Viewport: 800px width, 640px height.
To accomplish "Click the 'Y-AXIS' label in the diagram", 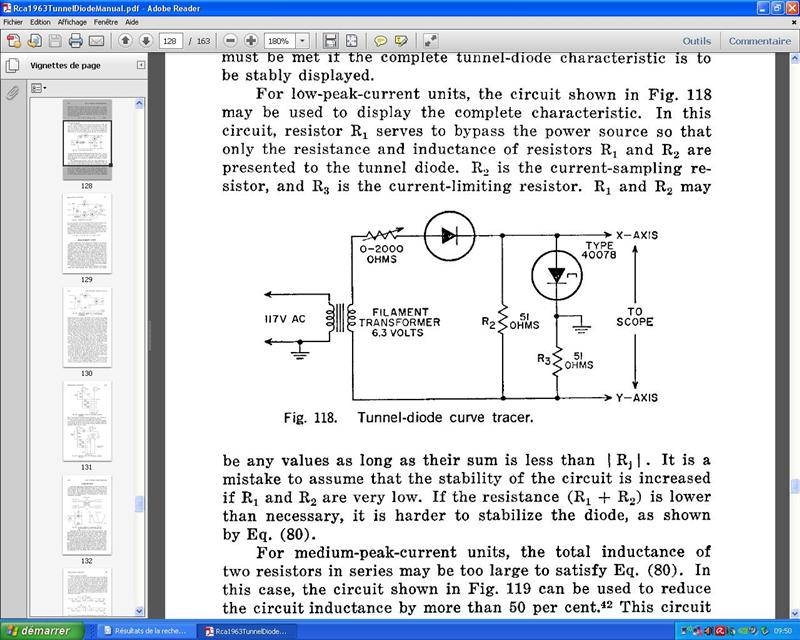I will pos(637,398).
